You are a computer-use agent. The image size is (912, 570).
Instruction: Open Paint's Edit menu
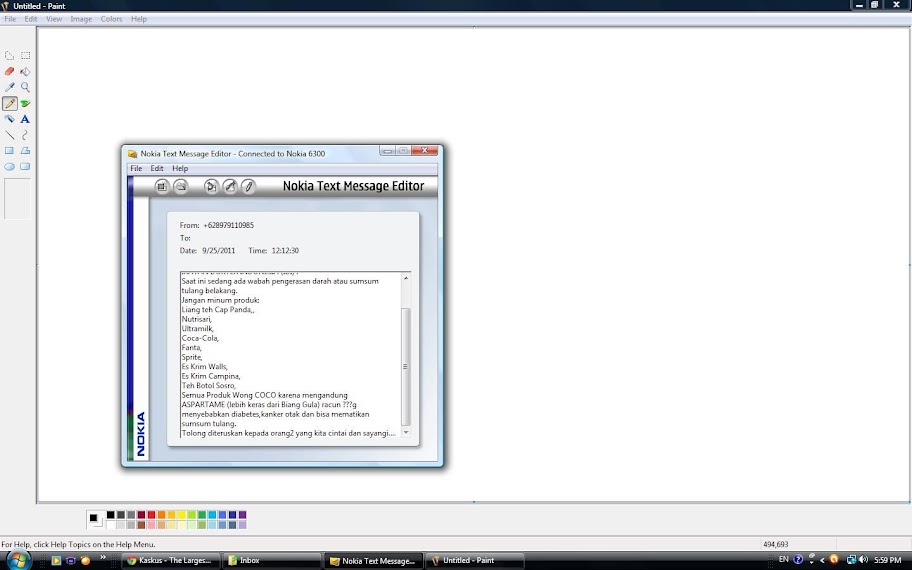tap(31, 19)
